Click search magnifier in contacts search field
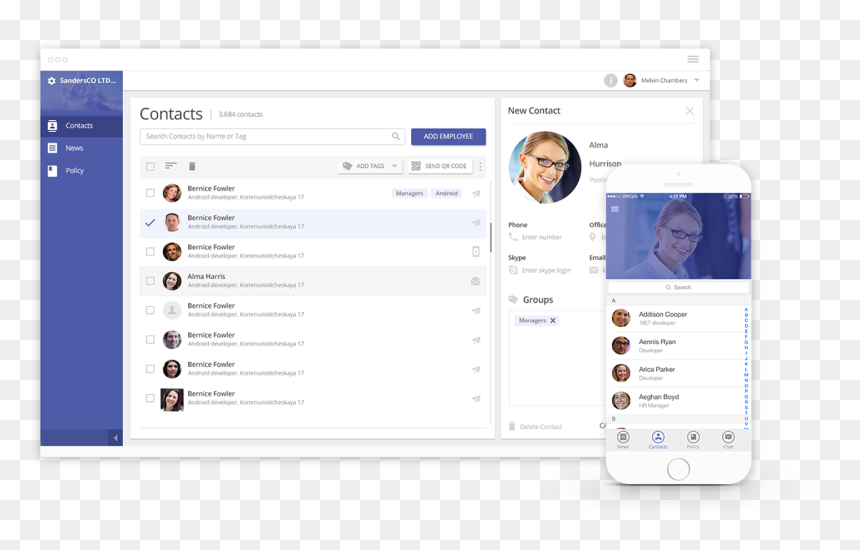 coord(395,137)
